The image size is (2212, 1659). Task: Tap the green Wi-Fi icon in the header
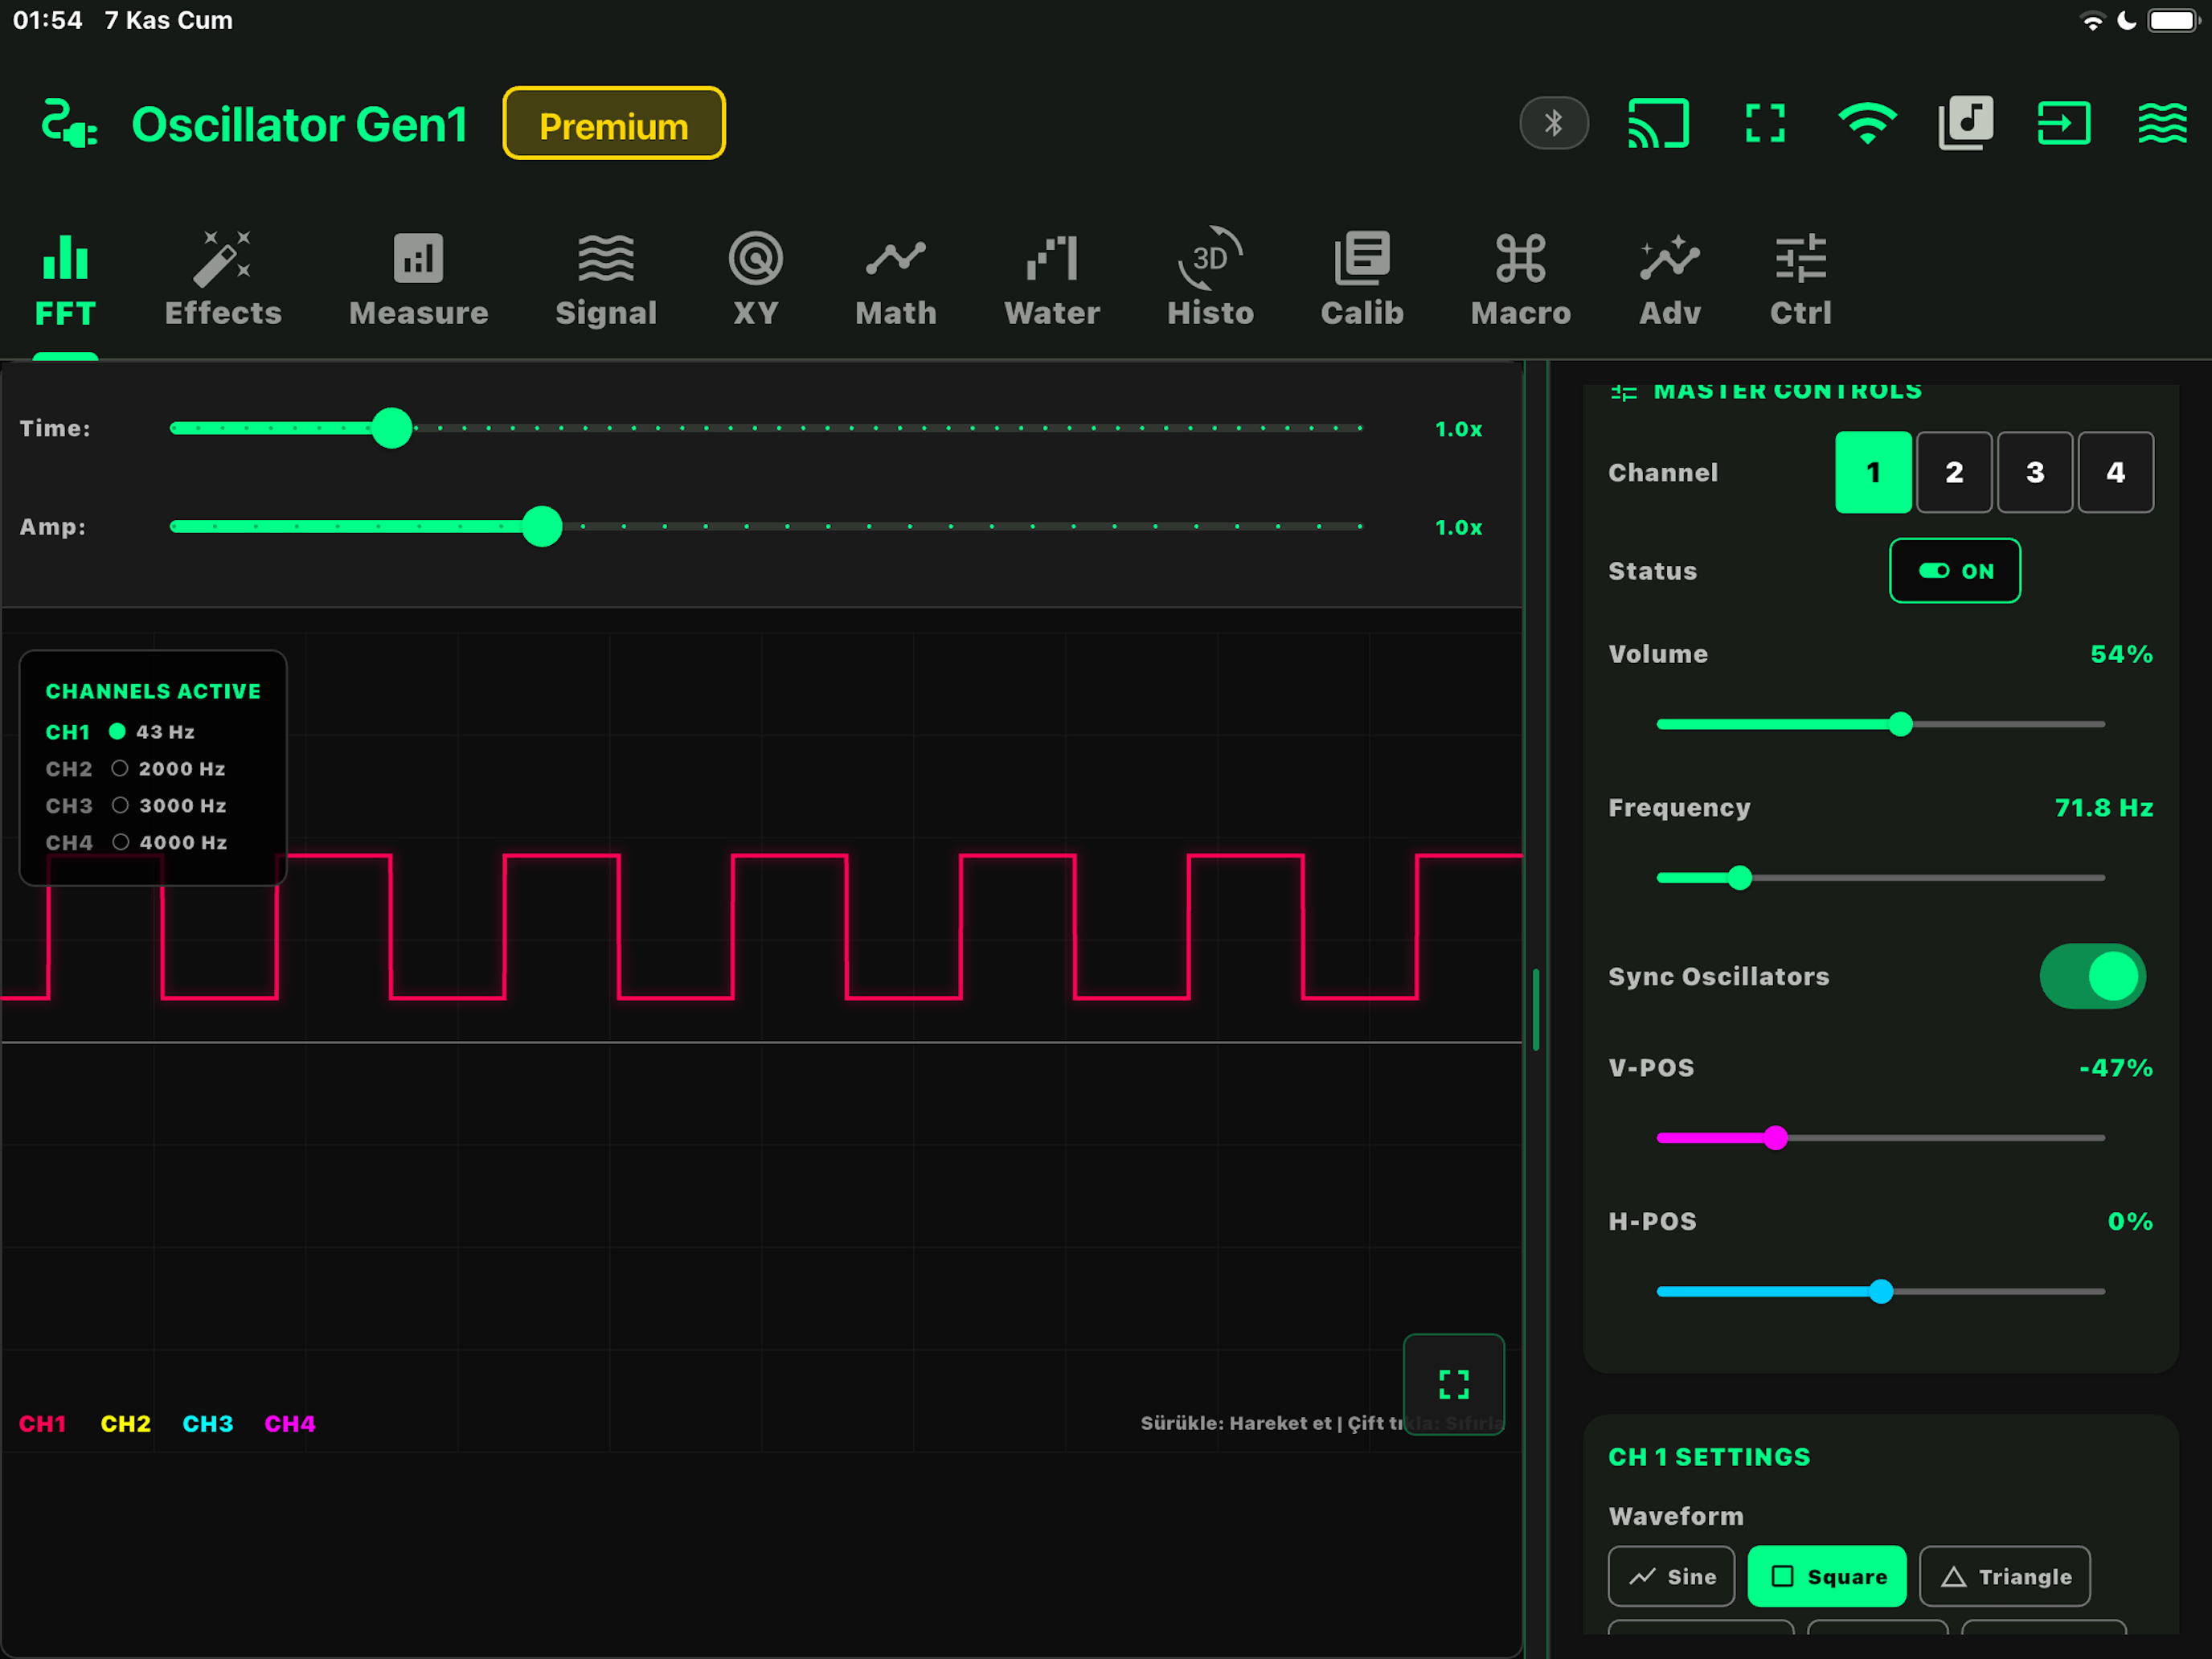(x=1867, y=123)
